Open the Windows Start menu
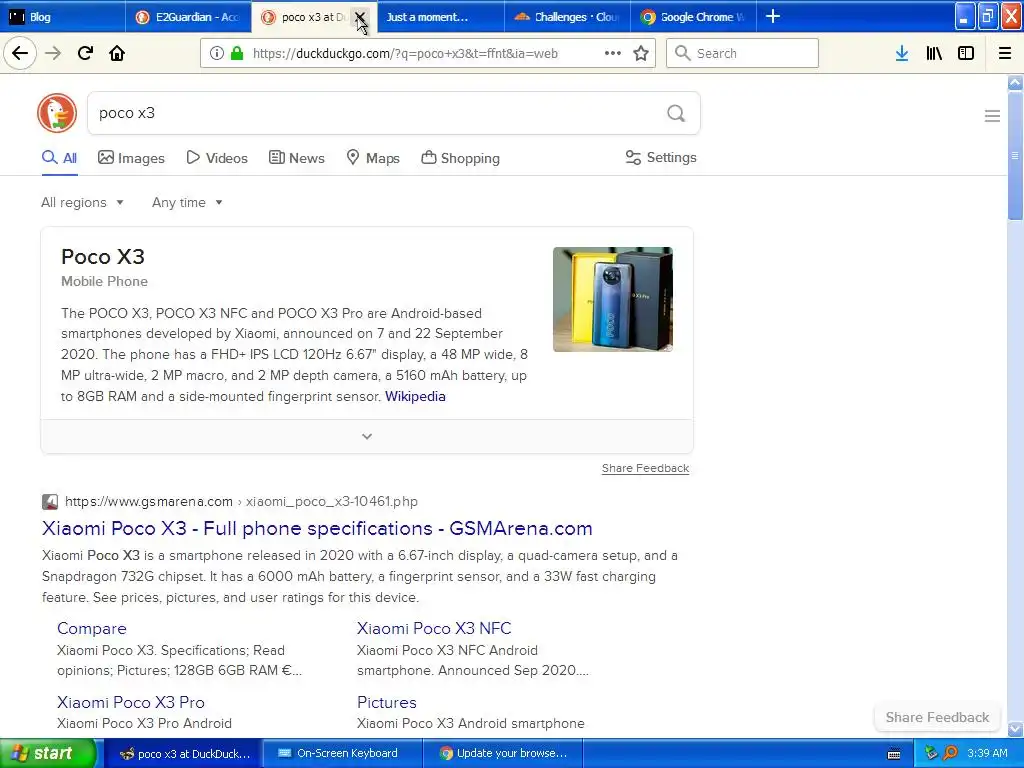 (x=48, y=753)
